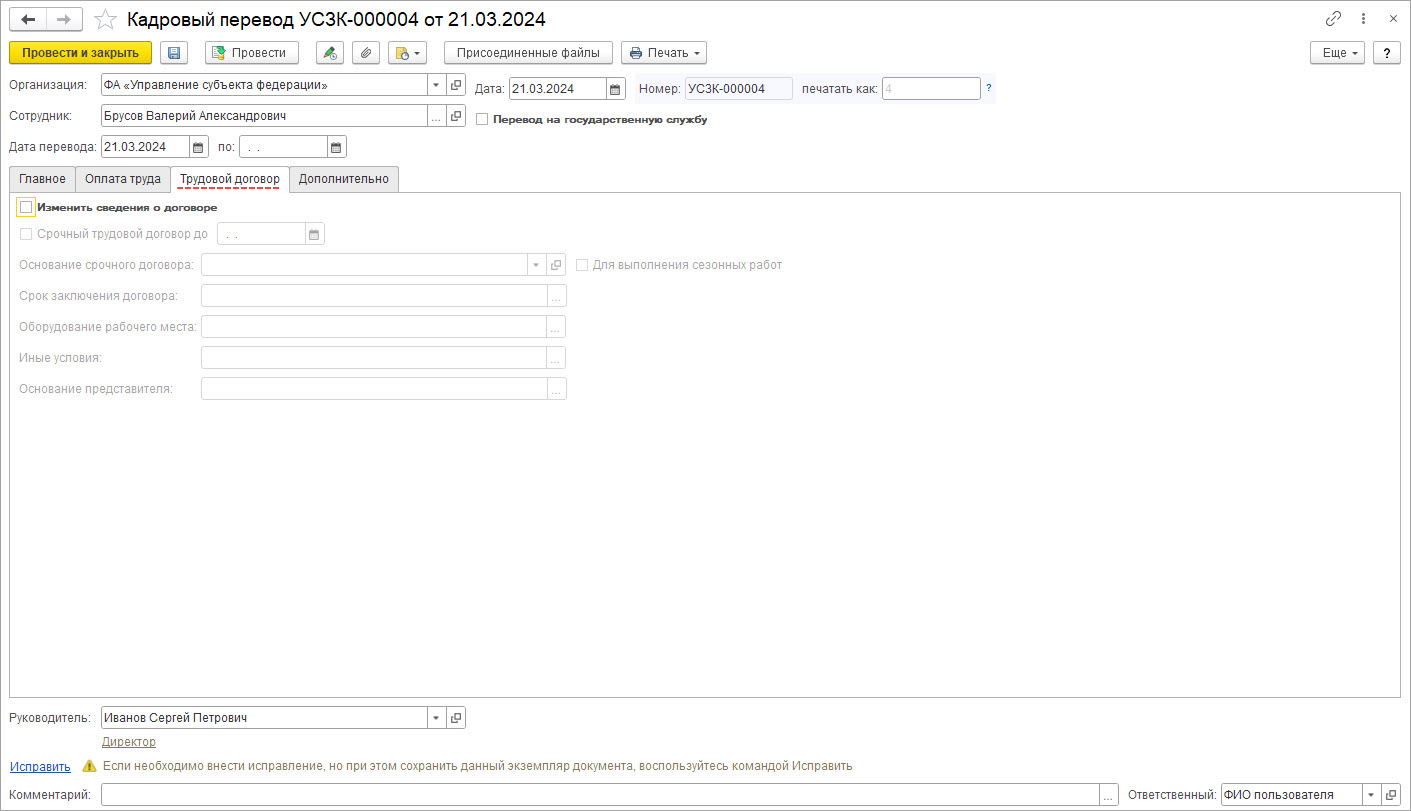Go forward using the right arrow

[64, 19]
